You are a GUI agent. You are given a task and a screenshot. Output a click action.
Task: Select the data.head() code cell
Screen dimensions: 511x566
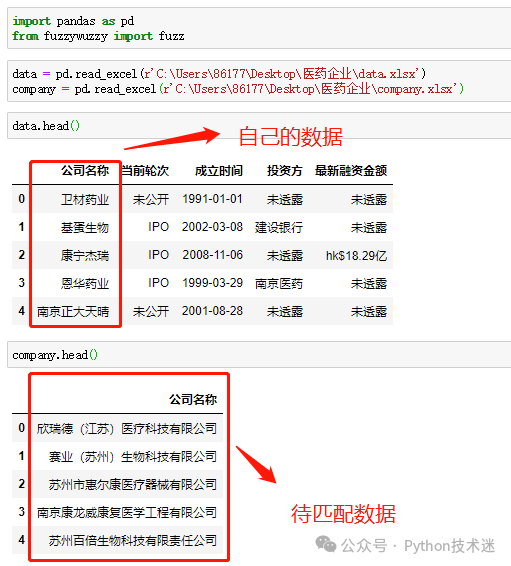[259, 126]
